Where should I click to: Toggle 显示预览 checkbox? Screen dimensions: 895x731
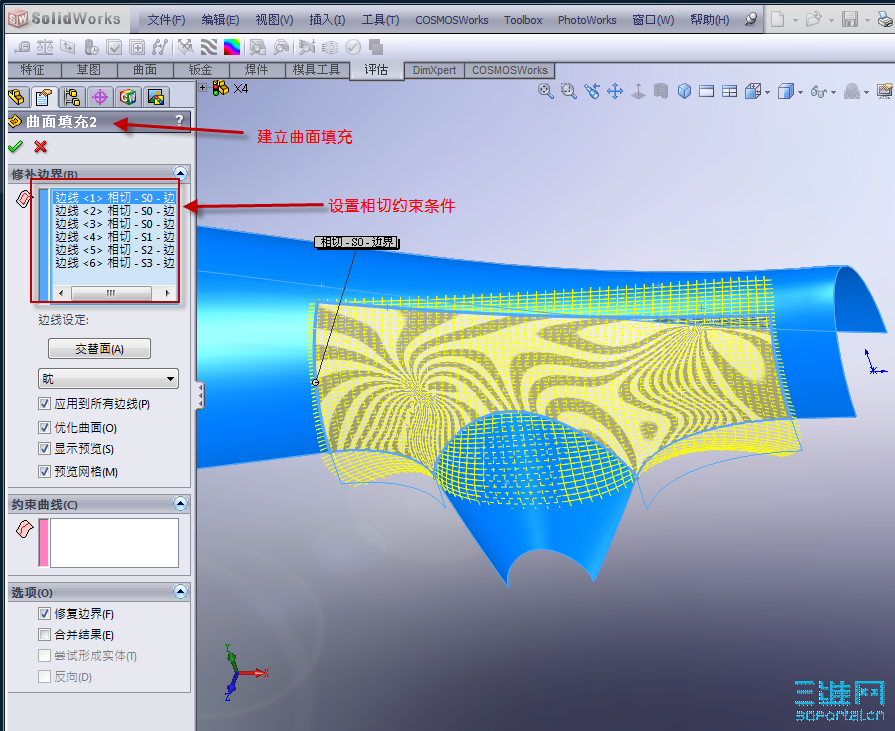44,449
